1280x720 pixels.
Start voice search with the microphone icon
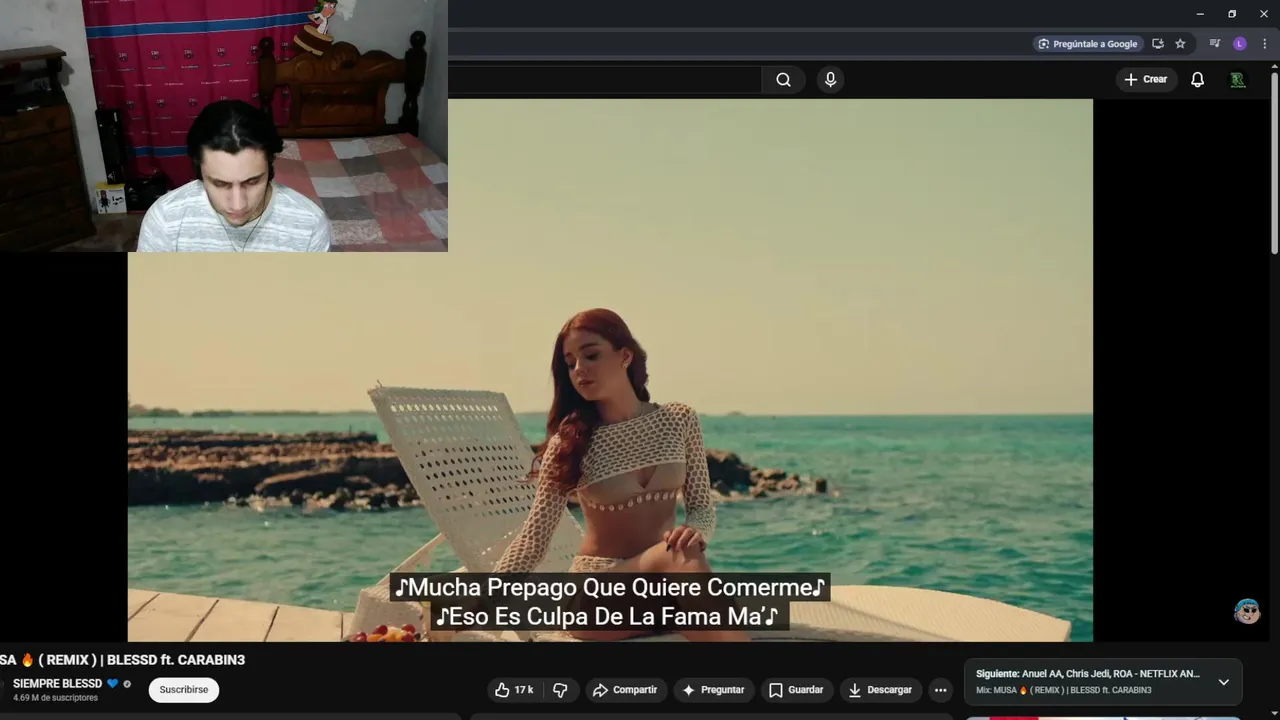click(830, 80)
